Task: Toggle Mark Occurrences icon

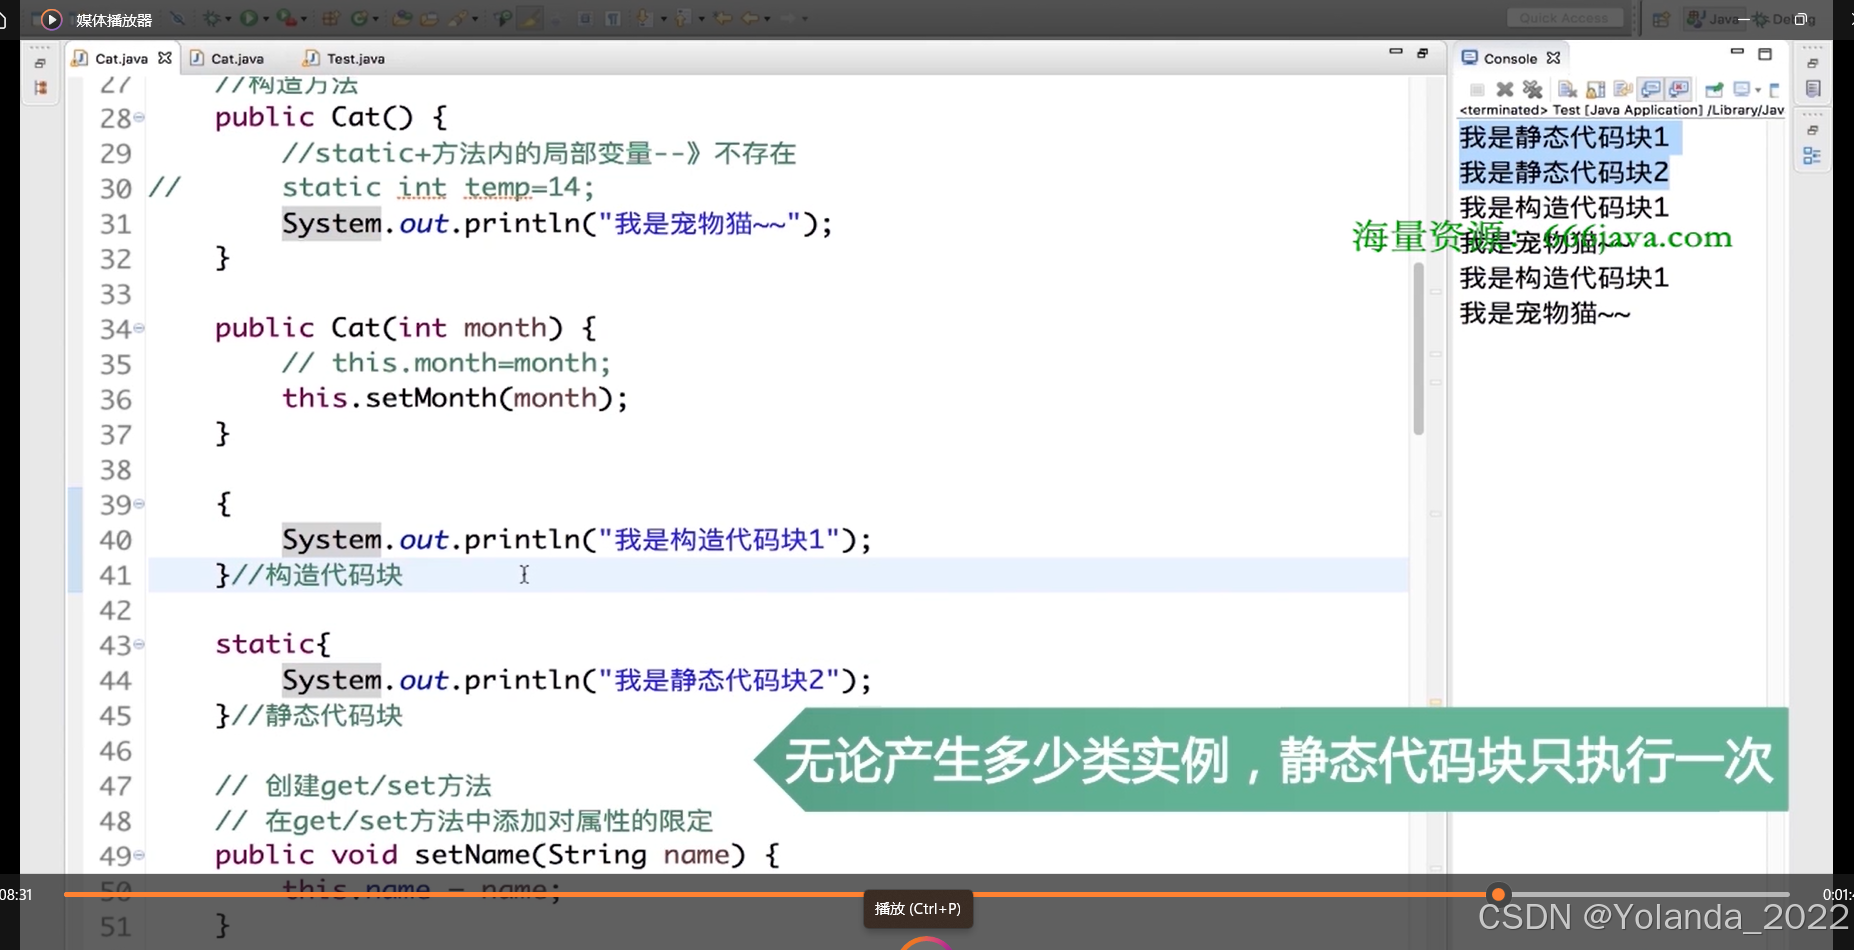Action: [503, 18]
